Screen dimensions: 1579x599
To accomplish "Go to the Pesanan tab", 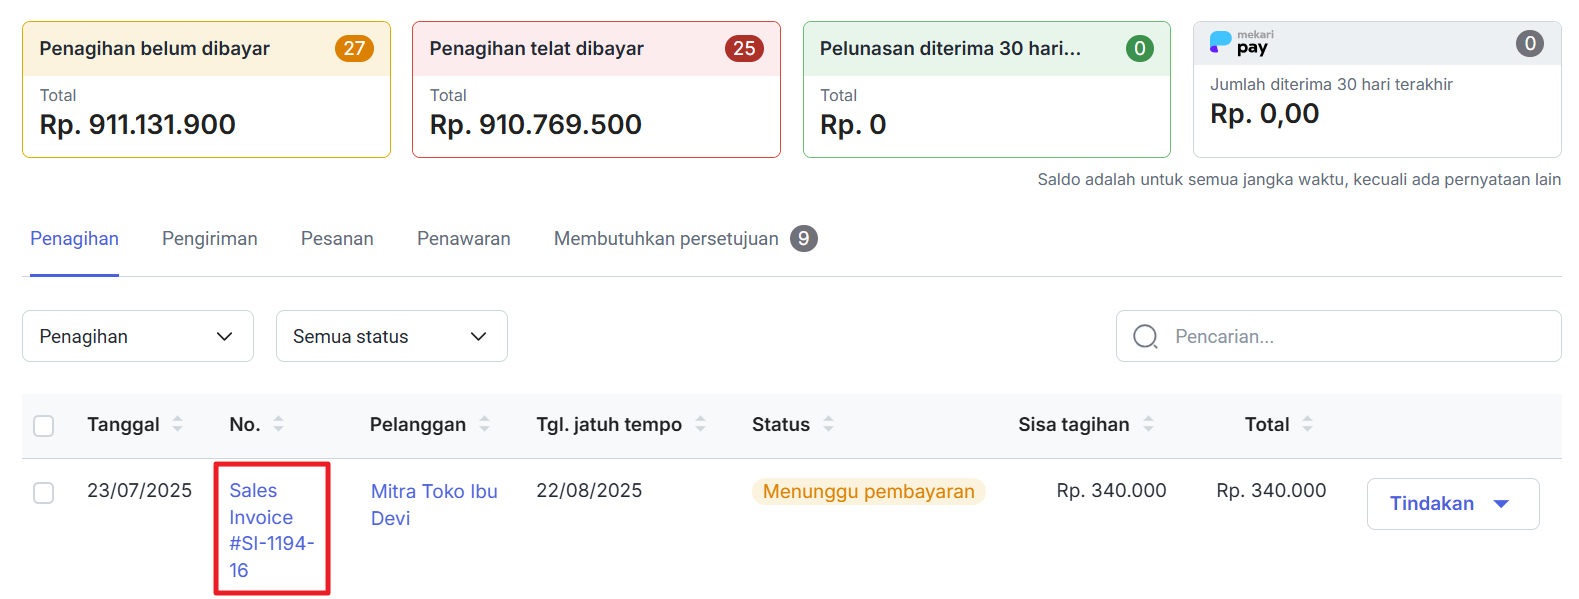I will click(337, 239).
